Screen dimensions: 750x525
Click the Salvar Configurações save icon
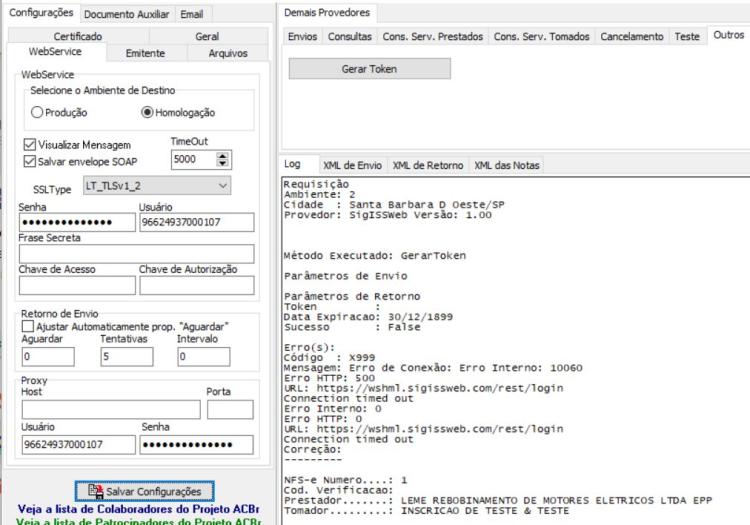point(96,491)
